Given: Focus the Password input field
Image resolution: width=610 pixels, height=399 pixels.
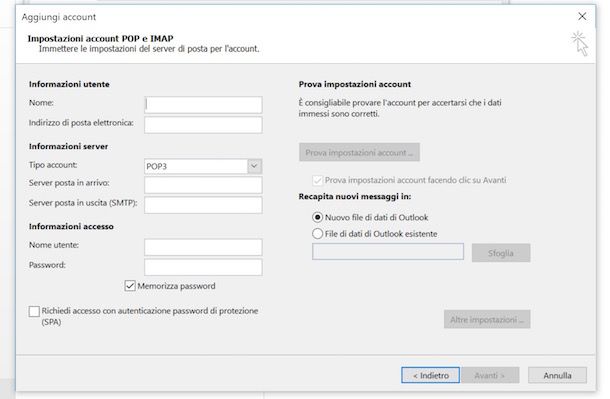Looking at the screenshot, I should 203,267.
